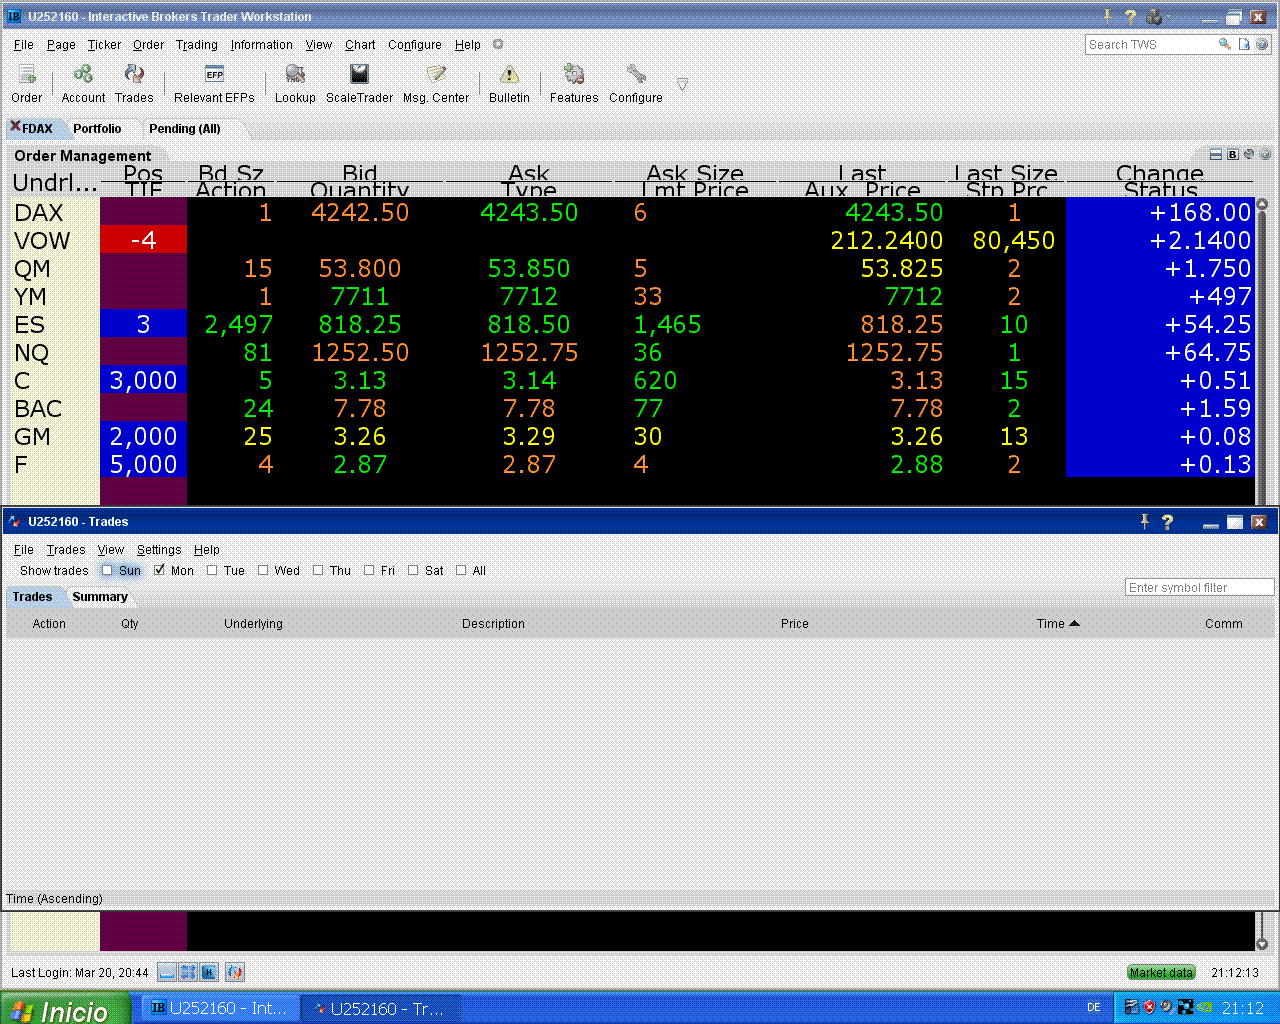This screenshot has height=1024, width=1280.
Task: Open the Bulletin warning icon
Action: (509, 83)
